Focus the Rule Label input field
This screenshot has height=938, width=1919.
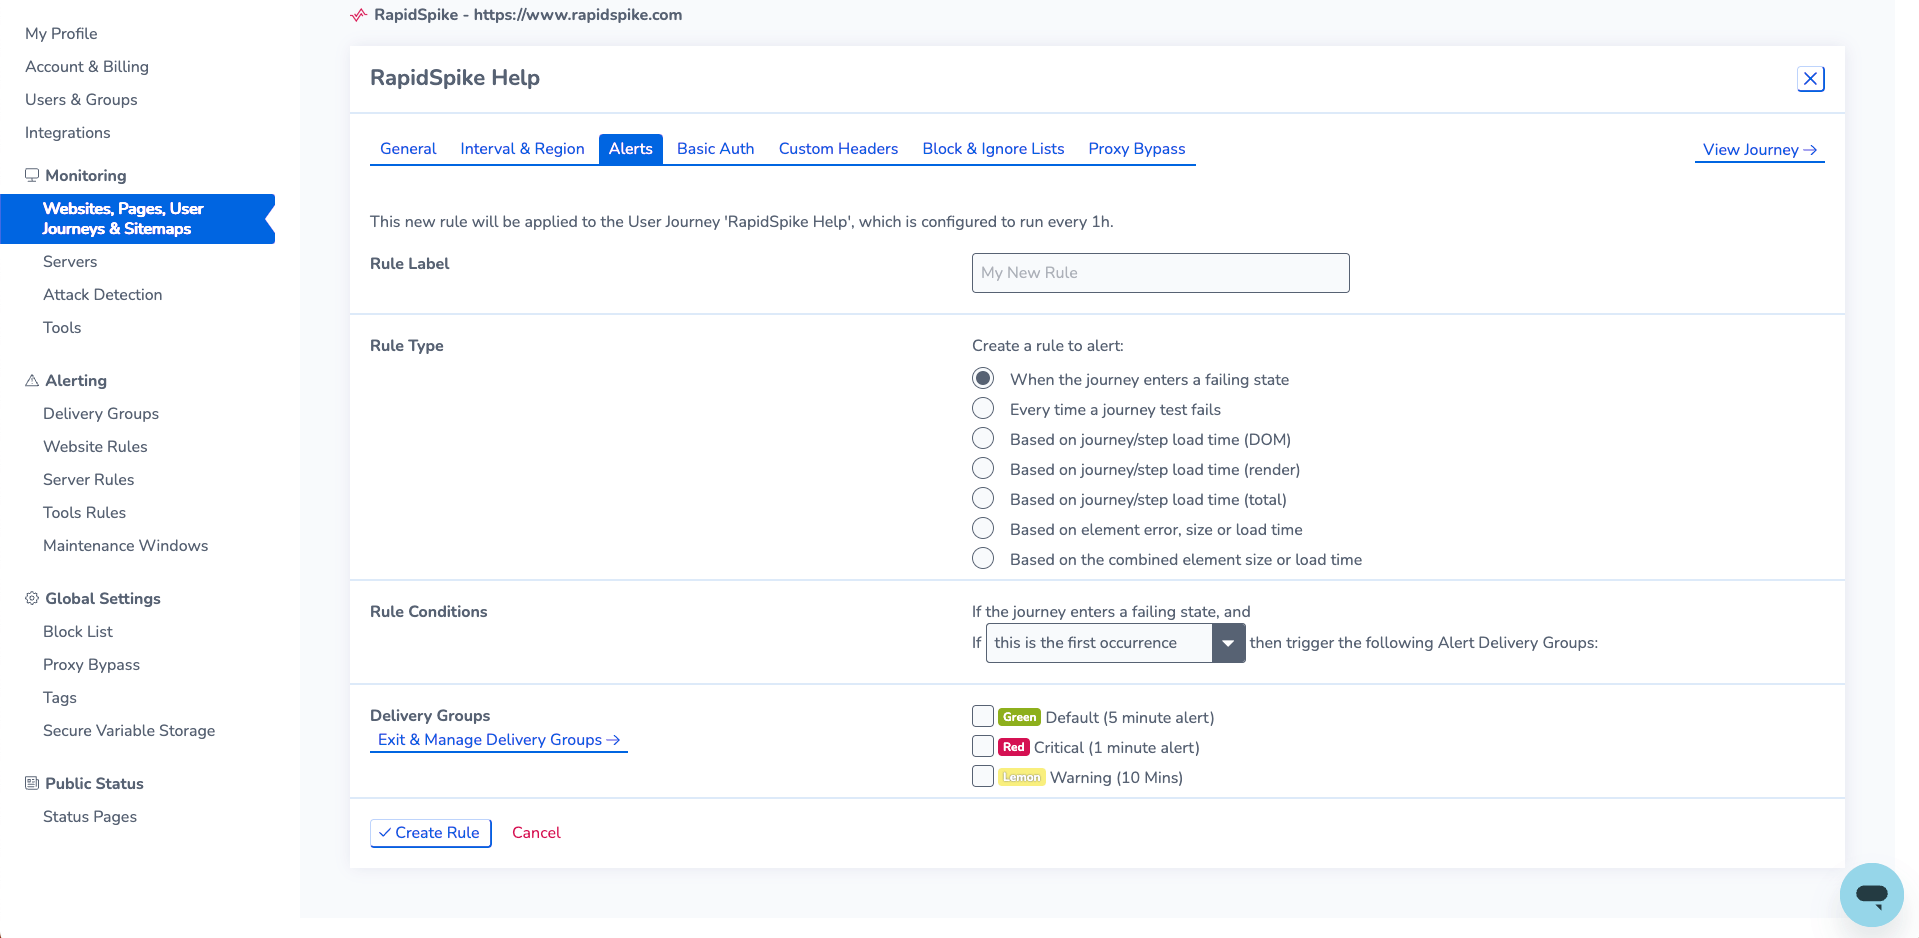pos(1160,273)
